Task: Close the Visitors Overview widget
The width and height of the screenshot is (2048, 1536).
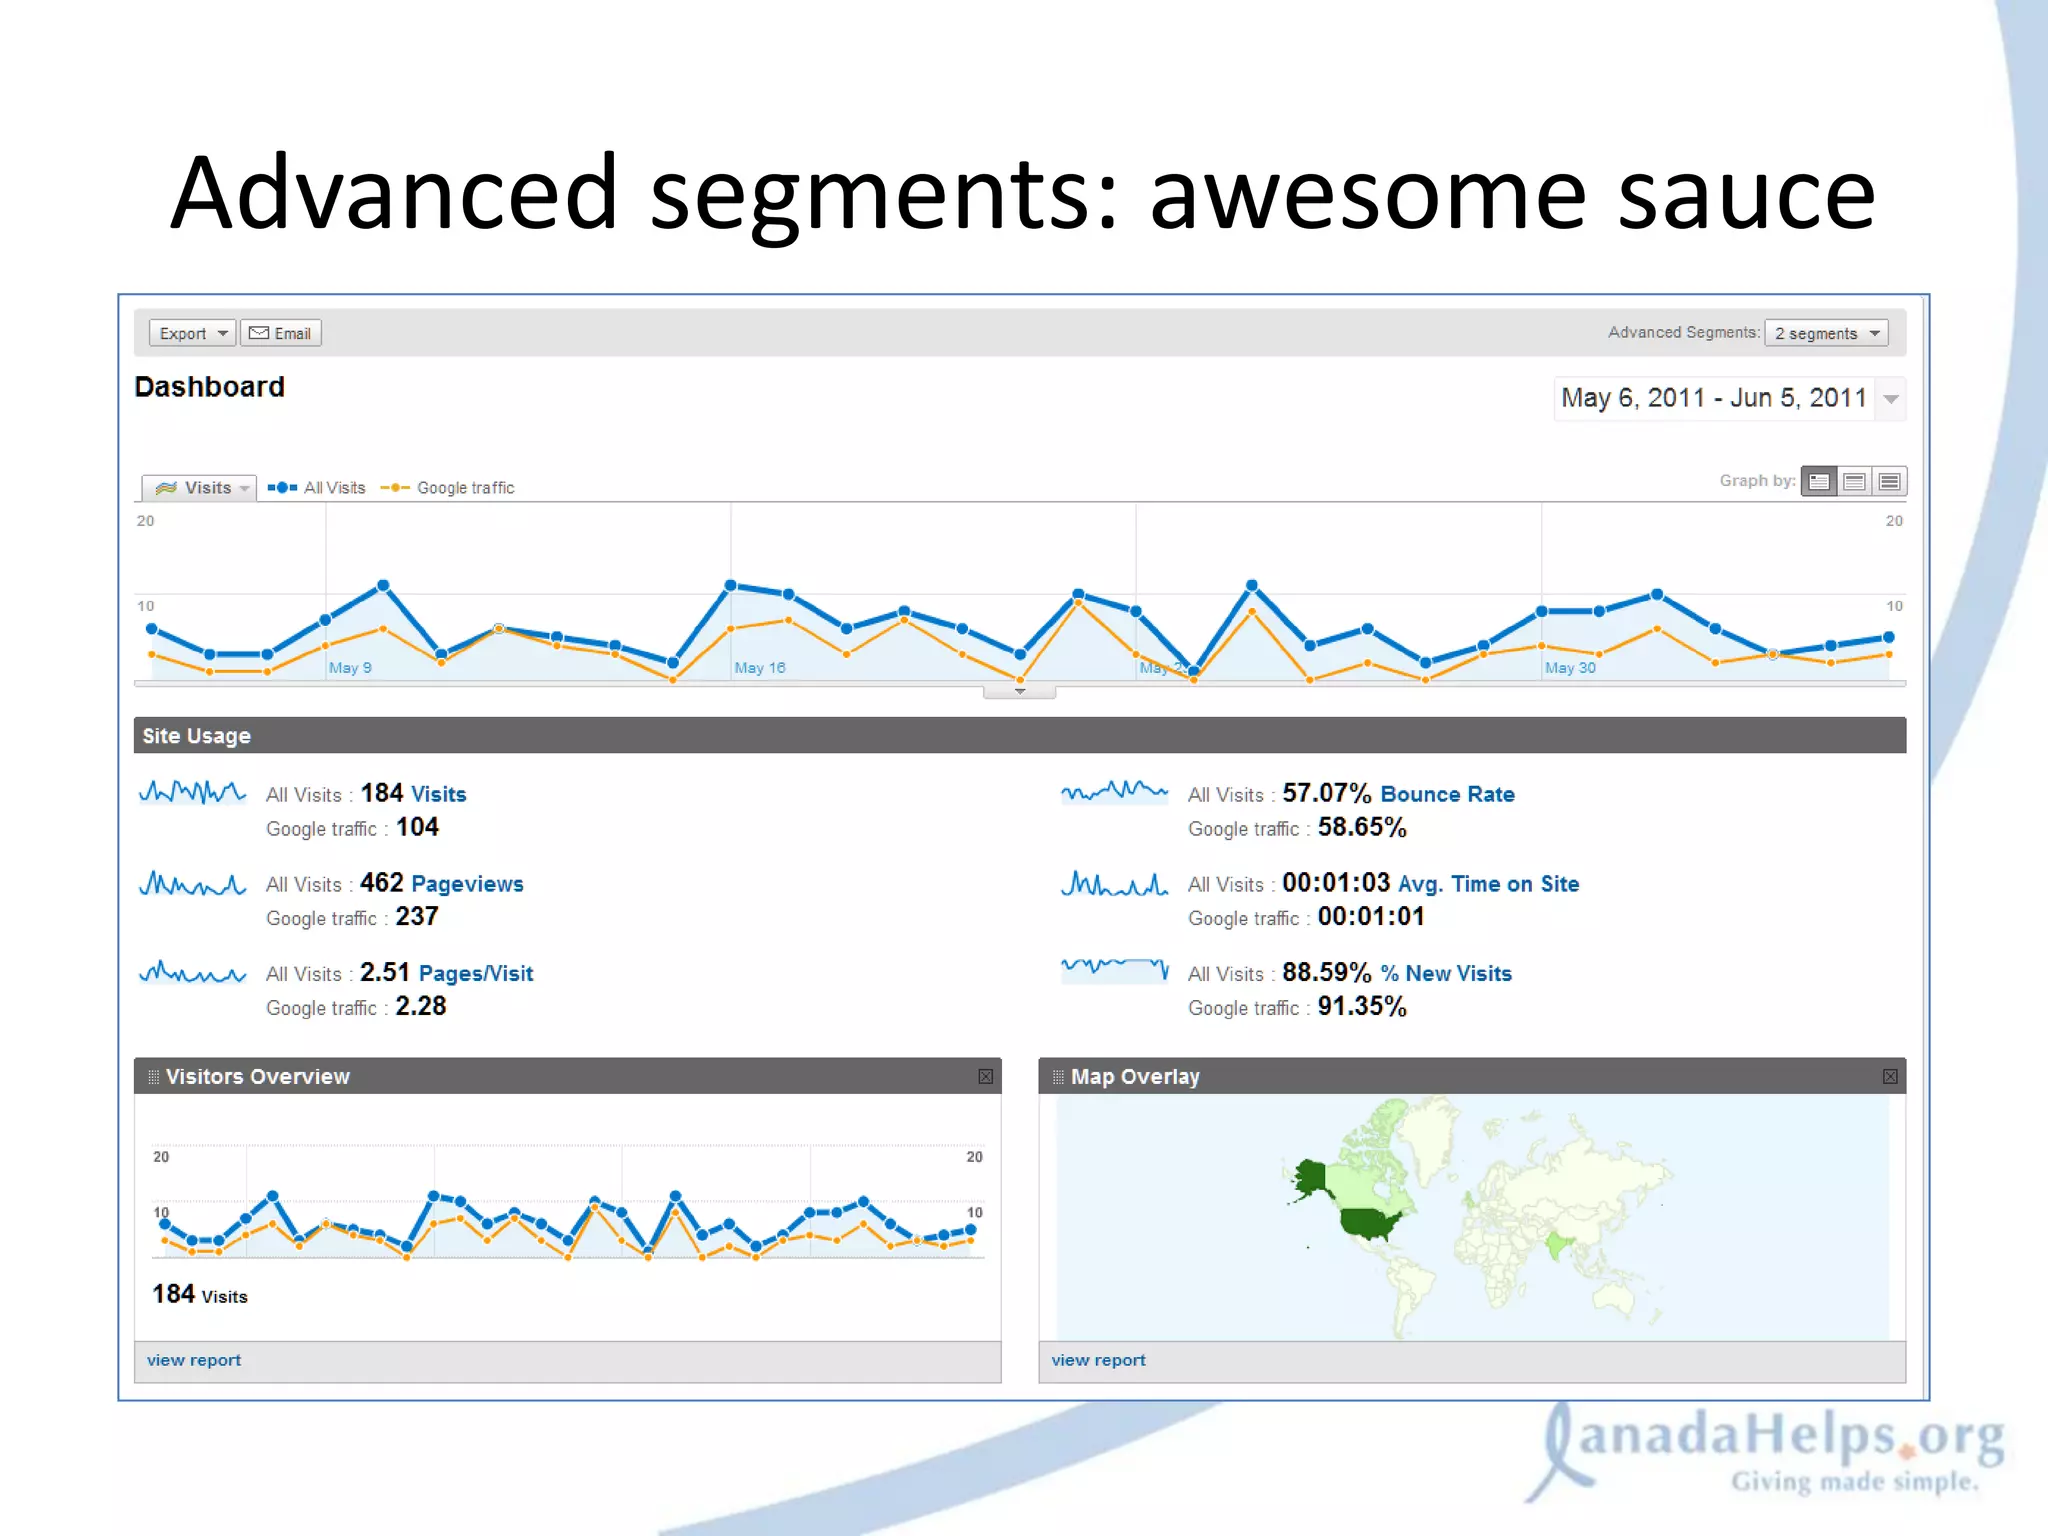Action: pyautogui.click(x=985, y=1077)
